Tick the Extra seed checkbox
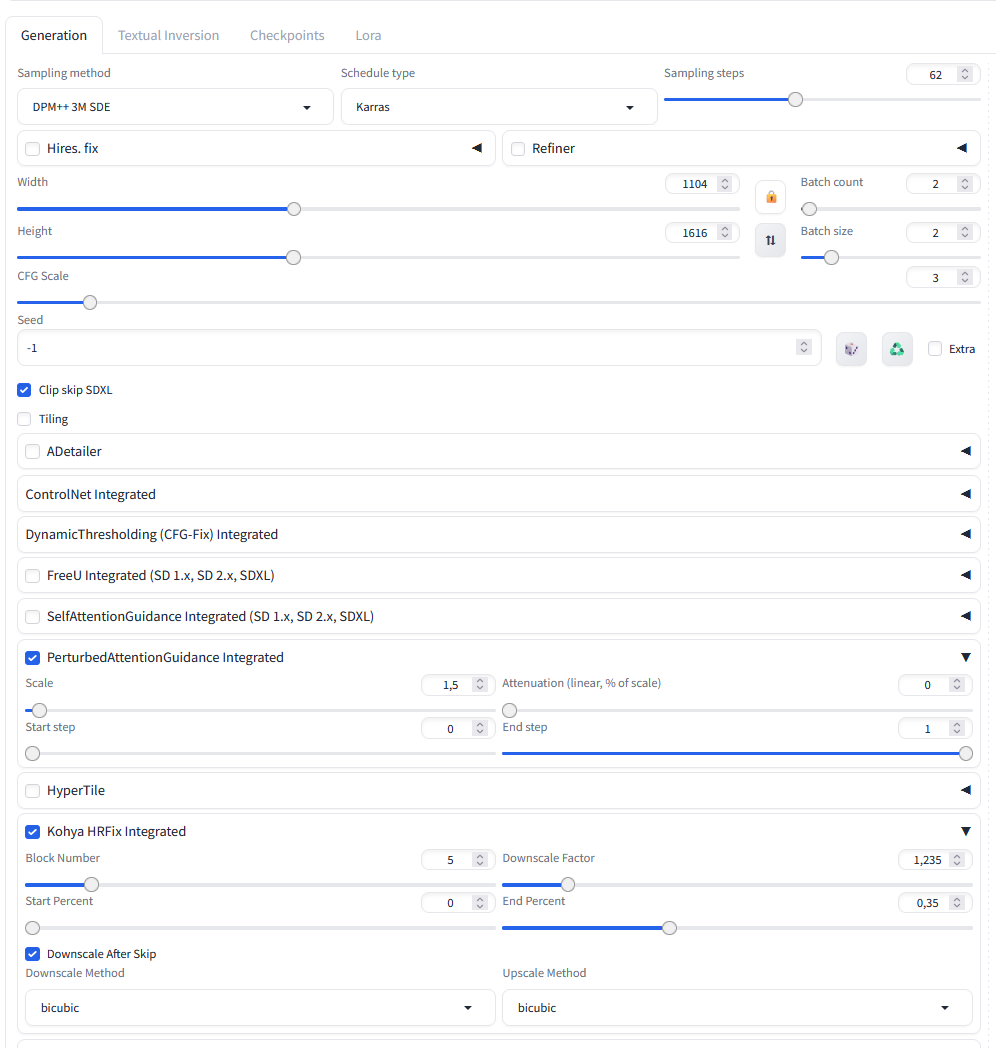Image resolution: width=996 pixels, height=1048 pixels. [x=935, y=349]
